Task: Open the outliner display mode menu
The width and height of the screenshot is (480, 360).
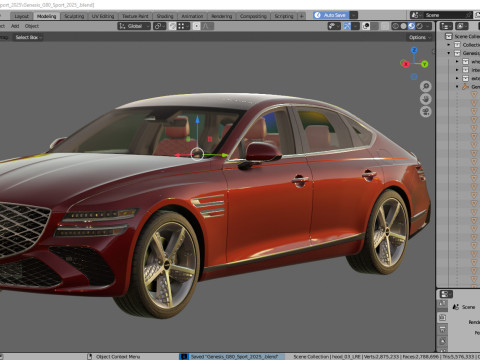Action: click(446, 26)
